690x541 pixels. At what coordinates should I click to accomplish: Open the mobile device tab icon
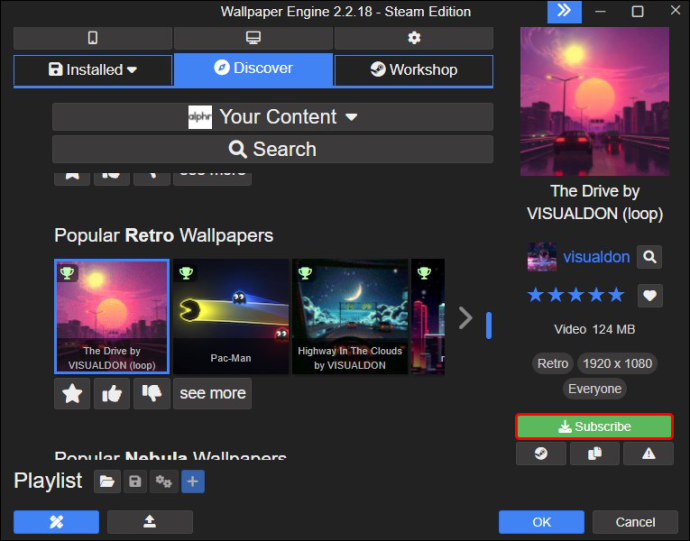coord(92,38)
